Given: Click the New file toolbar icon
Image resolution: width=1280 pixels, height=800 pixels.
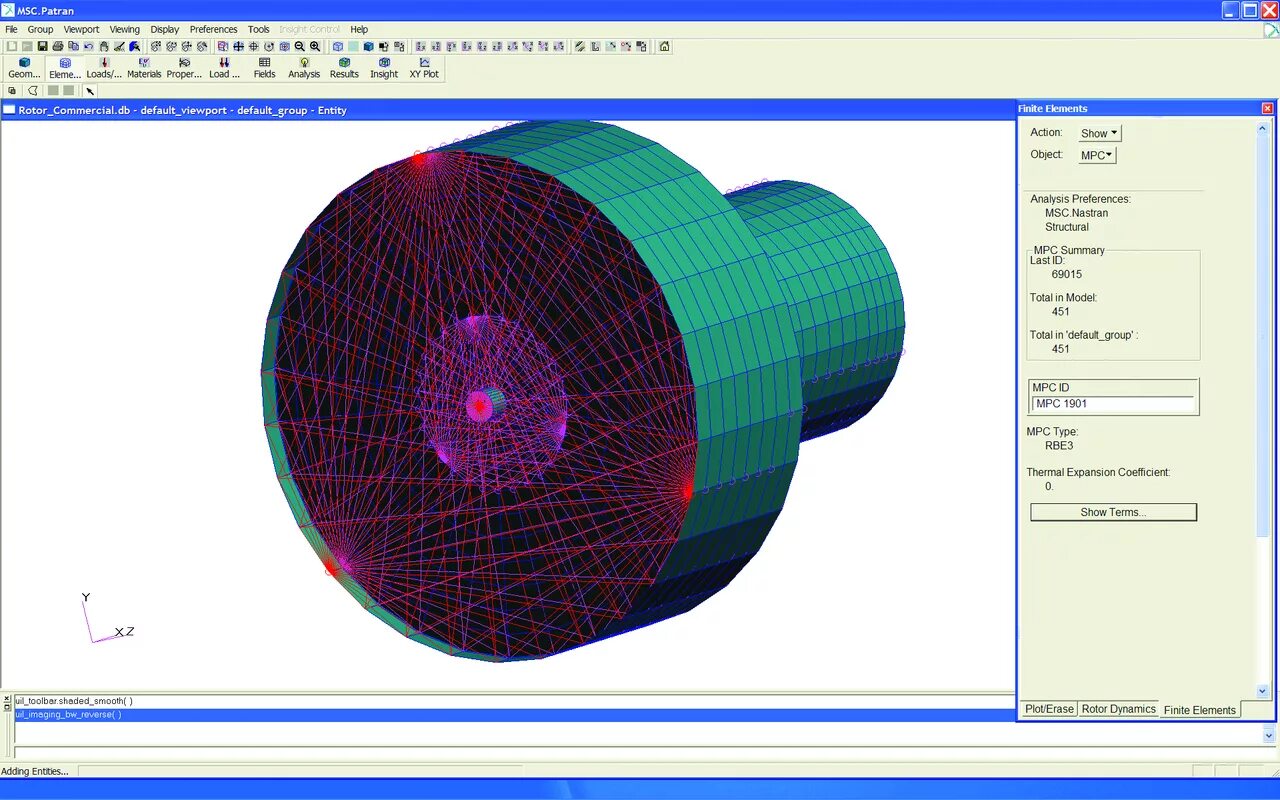Looking at the screenshot, I should click(11, 46).
